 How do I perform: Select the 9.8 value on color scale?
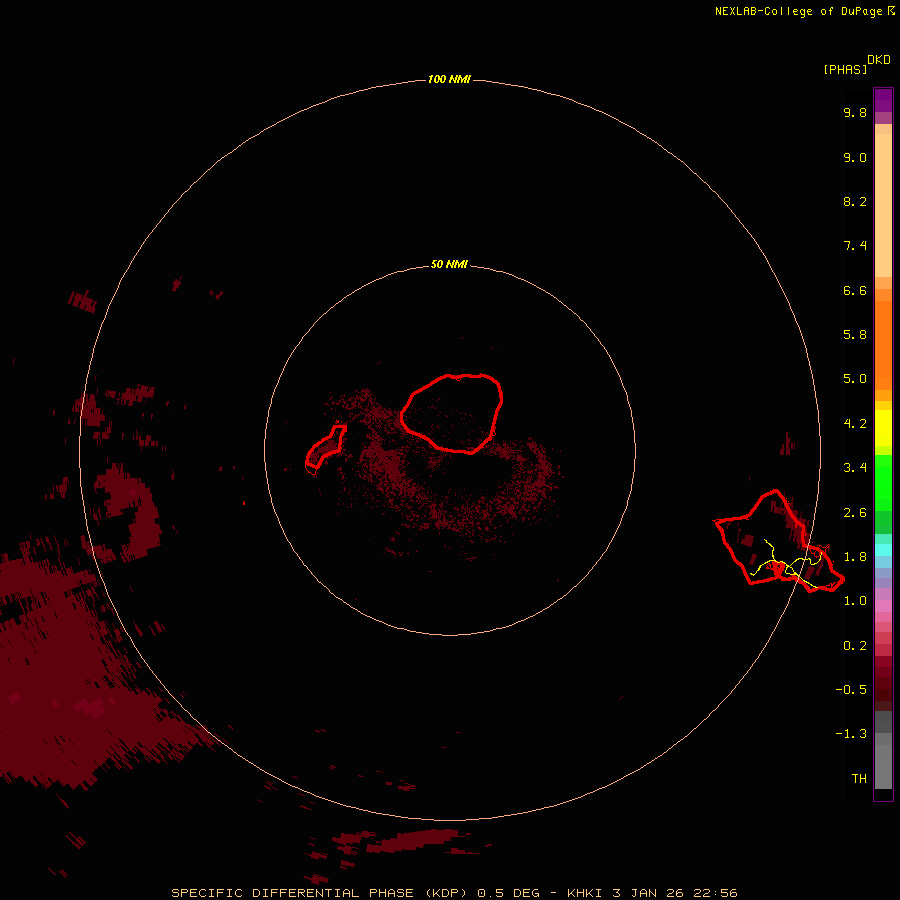coord(855,112)
